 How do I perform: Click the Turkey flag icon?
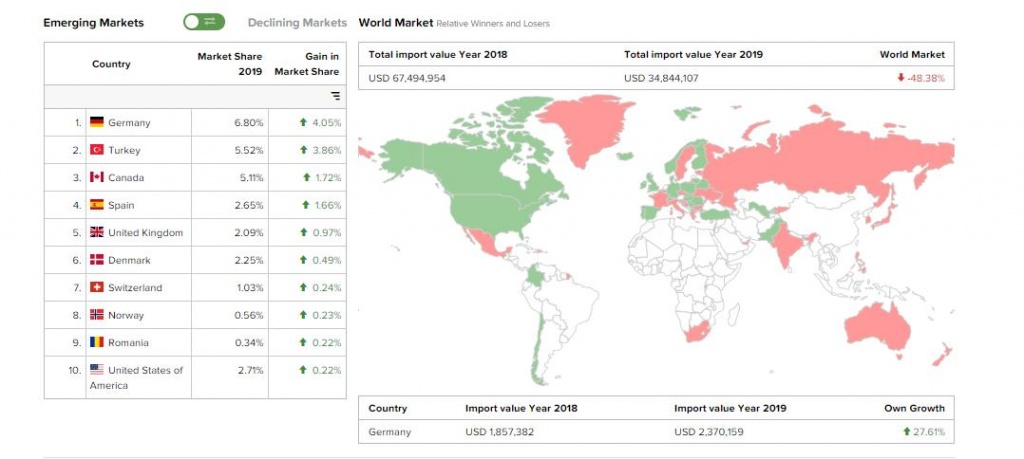[97, 150]
